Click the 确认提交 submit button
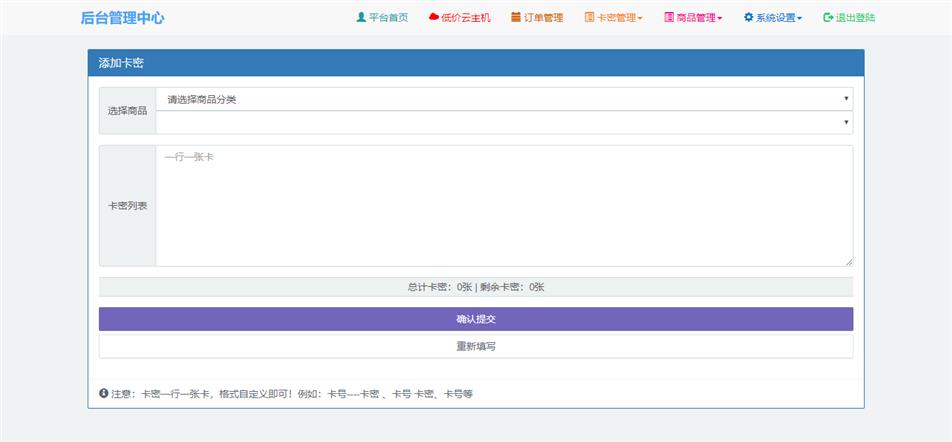The image size is (952, 442). tap(476, 319)
